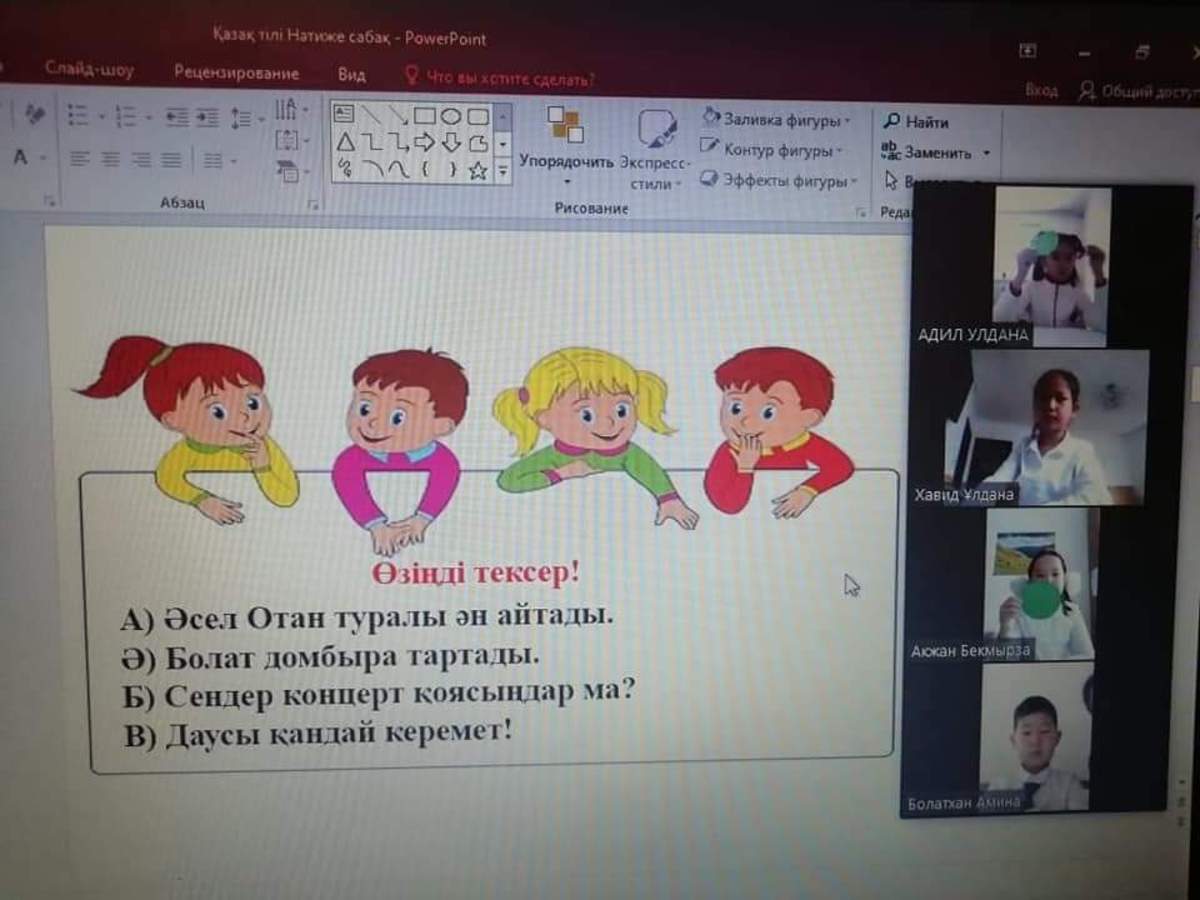Switch to the Рецензирование tab

click(x=236, y=73)
